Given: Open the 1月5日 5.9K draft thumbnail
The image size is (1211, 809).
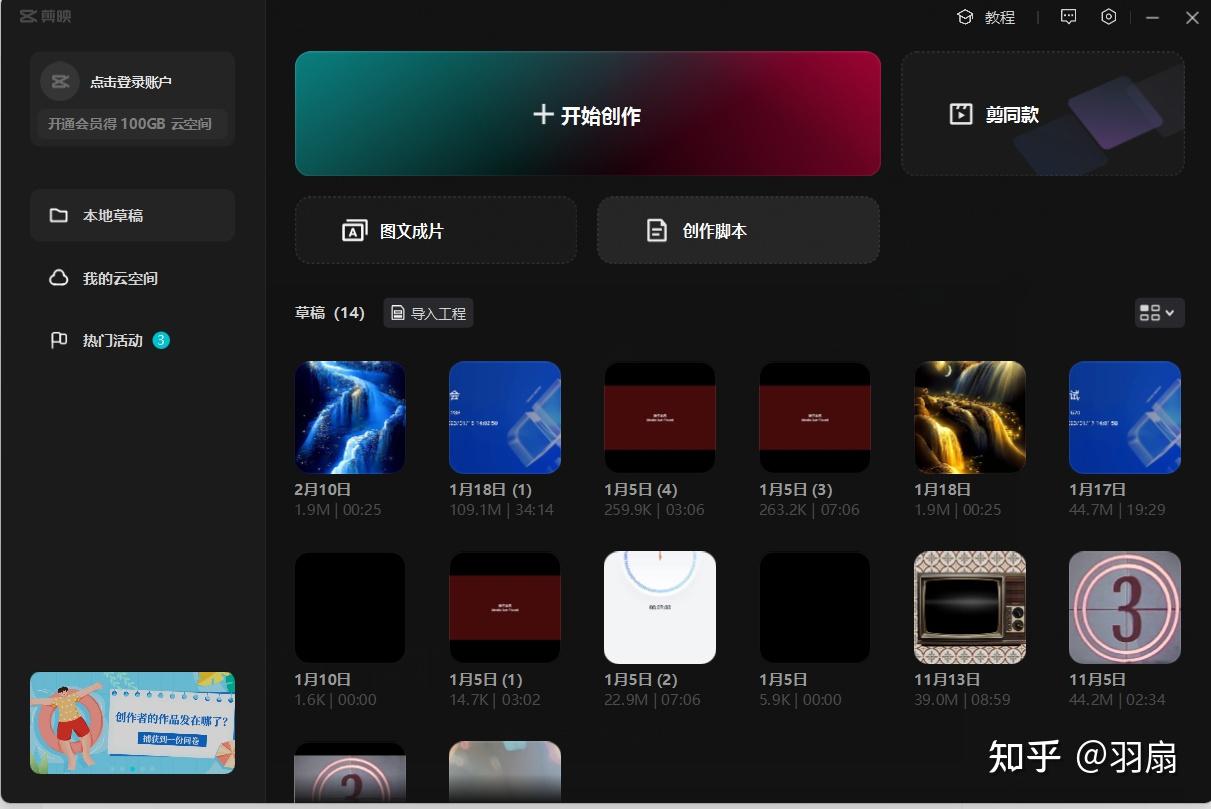Looking at the screenshot, I should tap(815, 607).
